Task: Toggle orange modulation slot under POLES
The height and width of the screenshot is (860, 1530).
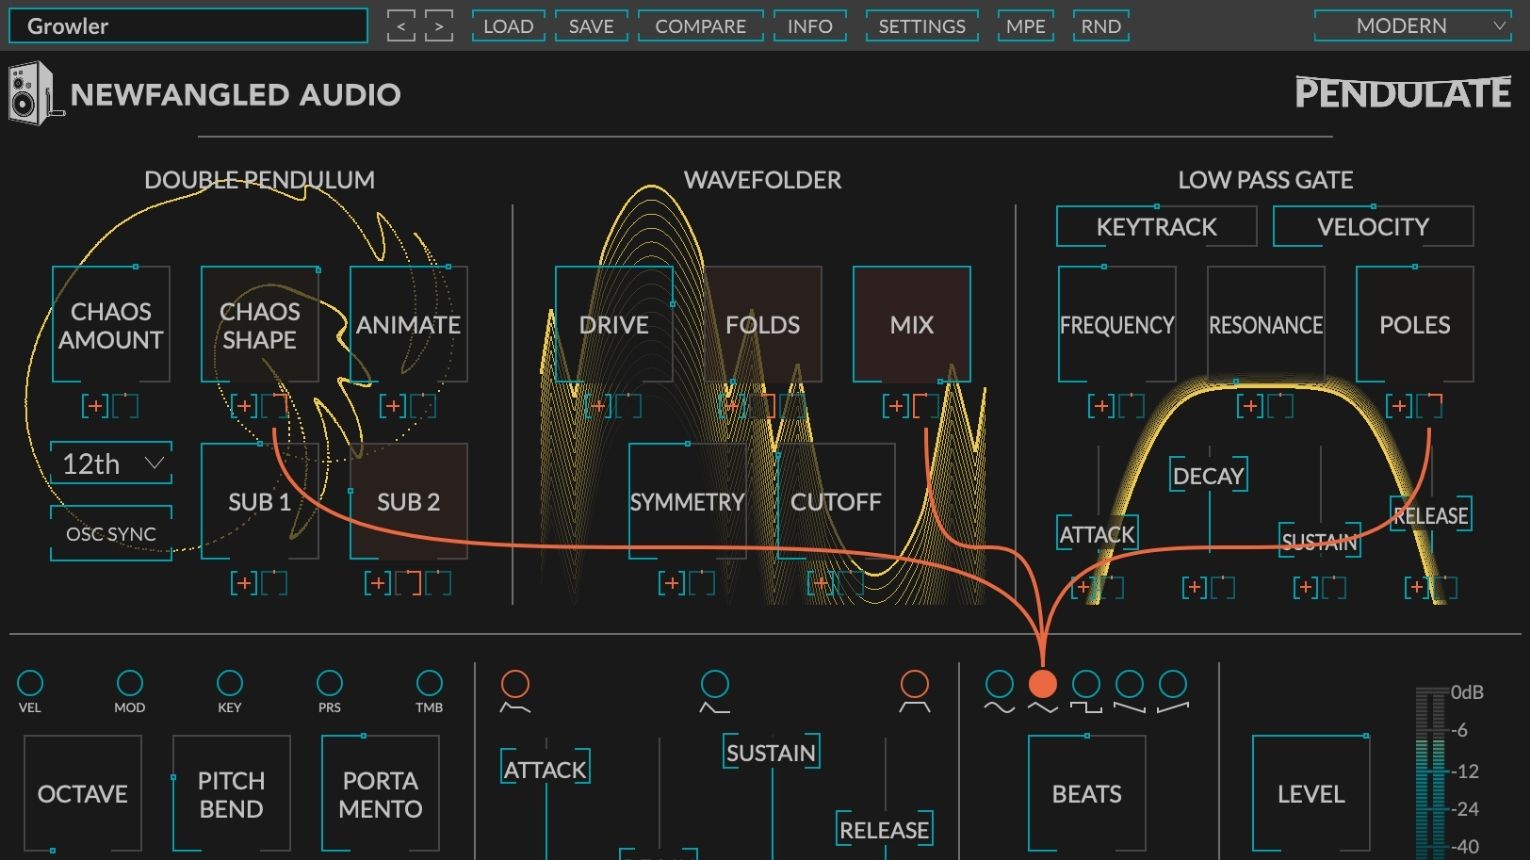Action: coord(1430,406)
